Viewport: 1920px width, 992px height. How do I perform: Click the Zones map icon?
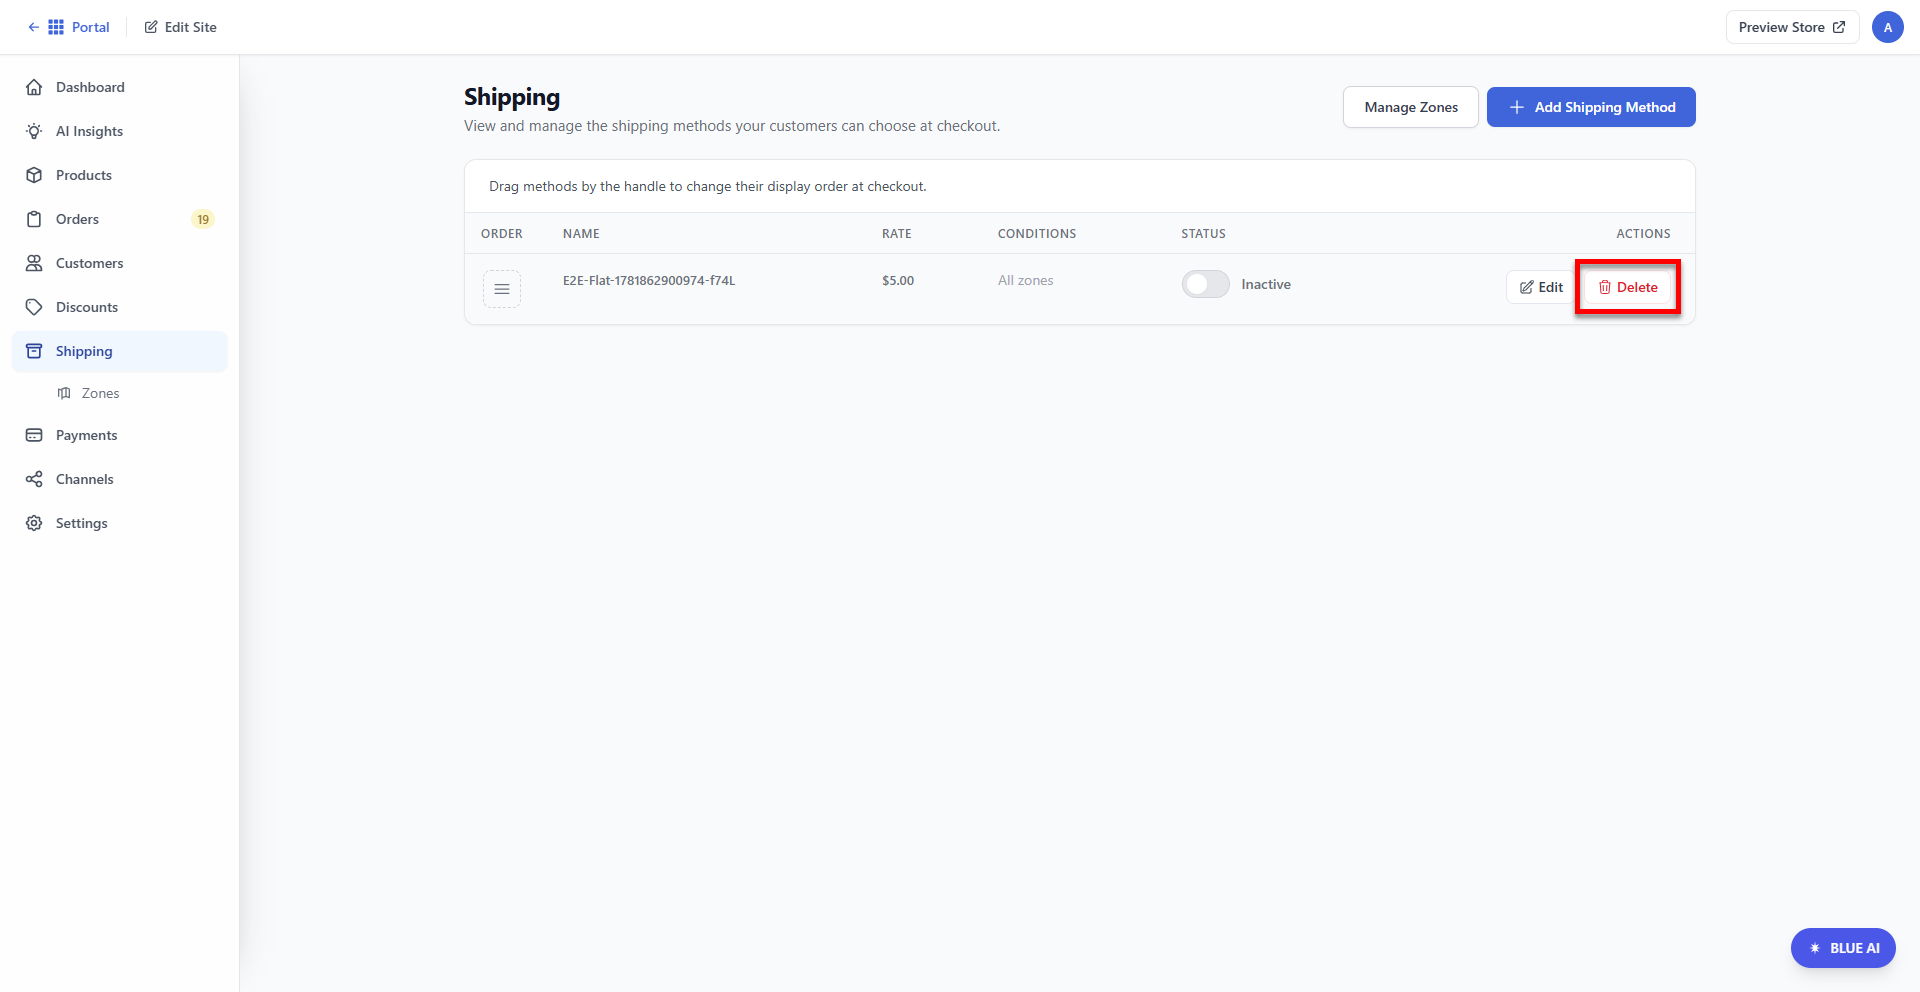pos(64,393)
